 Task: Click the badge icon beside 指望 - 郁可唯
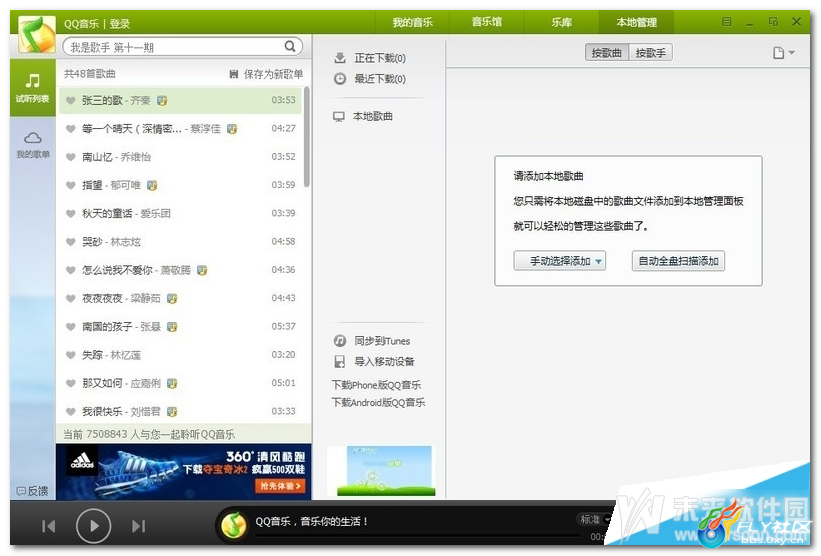[152, 185]
